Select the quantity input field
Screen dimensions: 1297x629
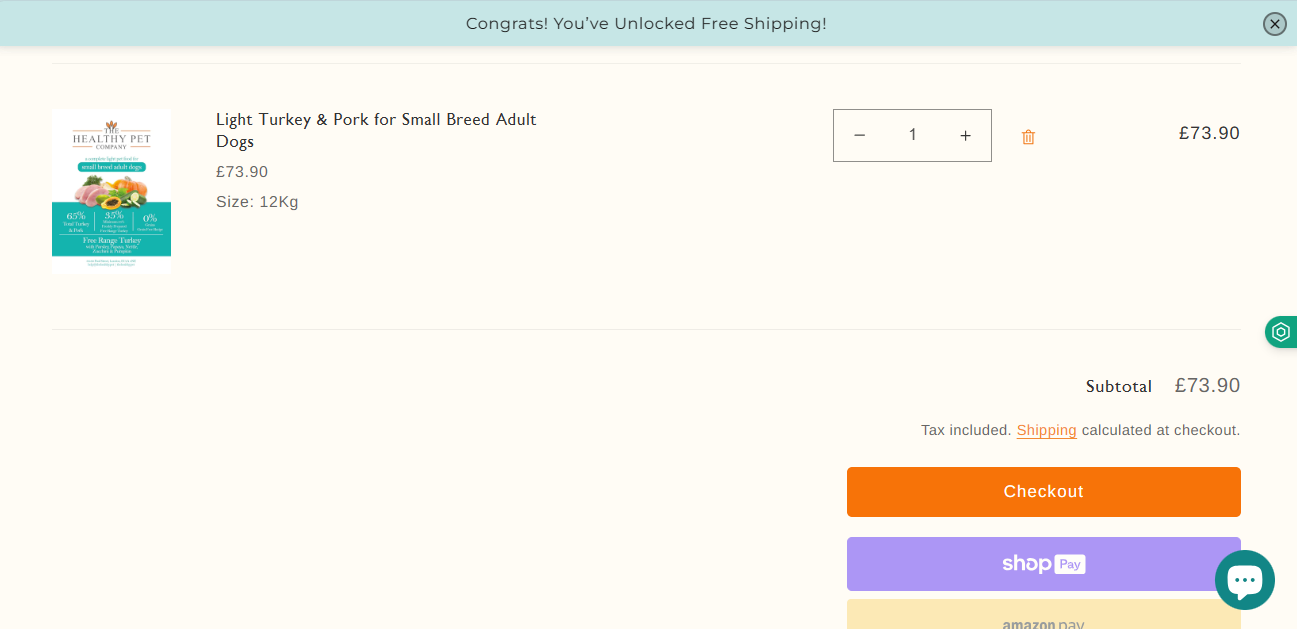click(911, 135)
